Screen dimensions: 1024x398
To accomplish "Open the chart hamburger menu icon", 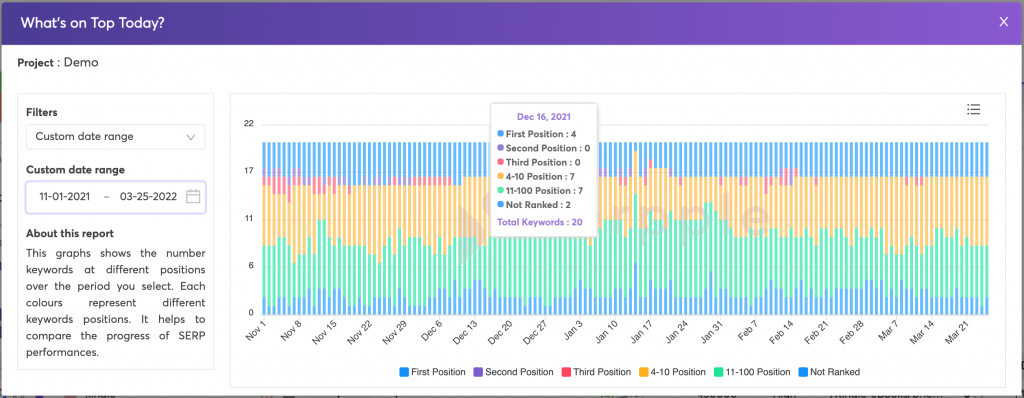I will pos(973,109).
